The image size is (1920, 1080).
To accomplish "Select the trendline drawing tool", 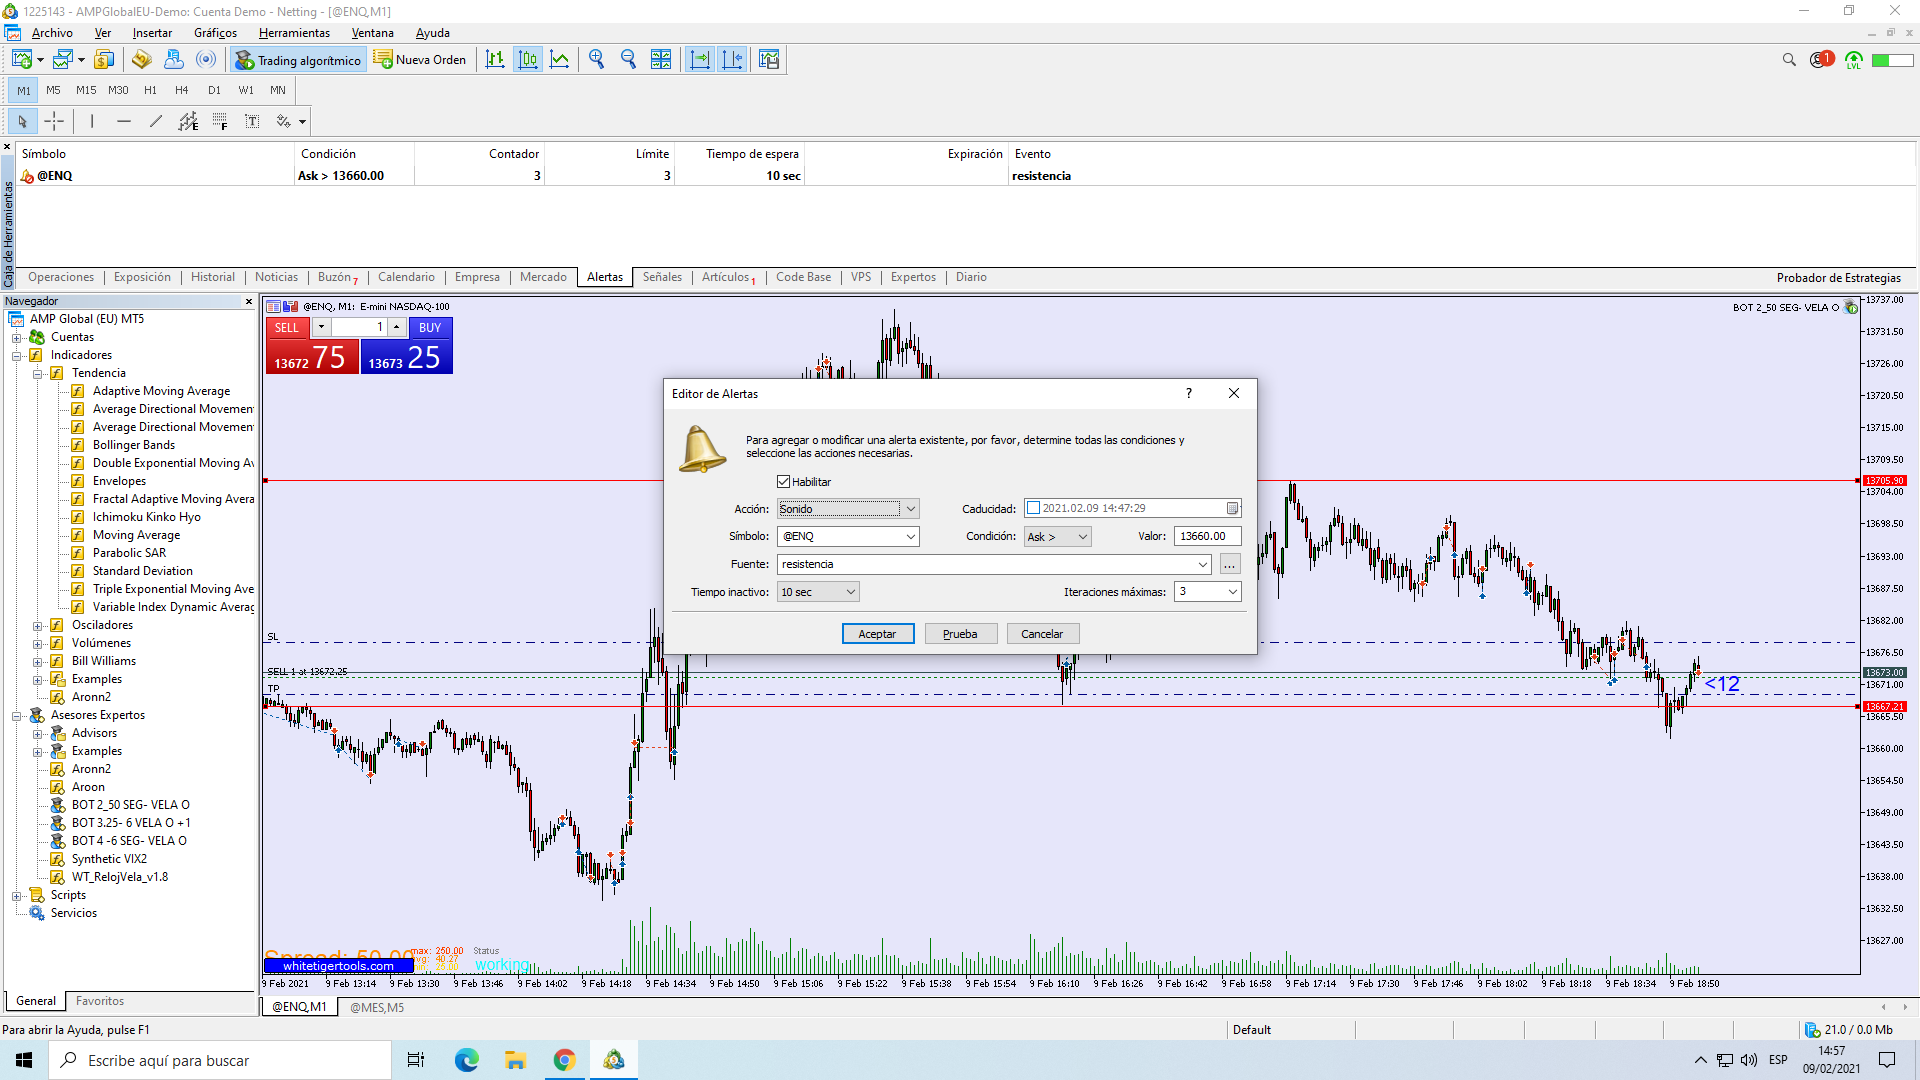I will point(156,121).
